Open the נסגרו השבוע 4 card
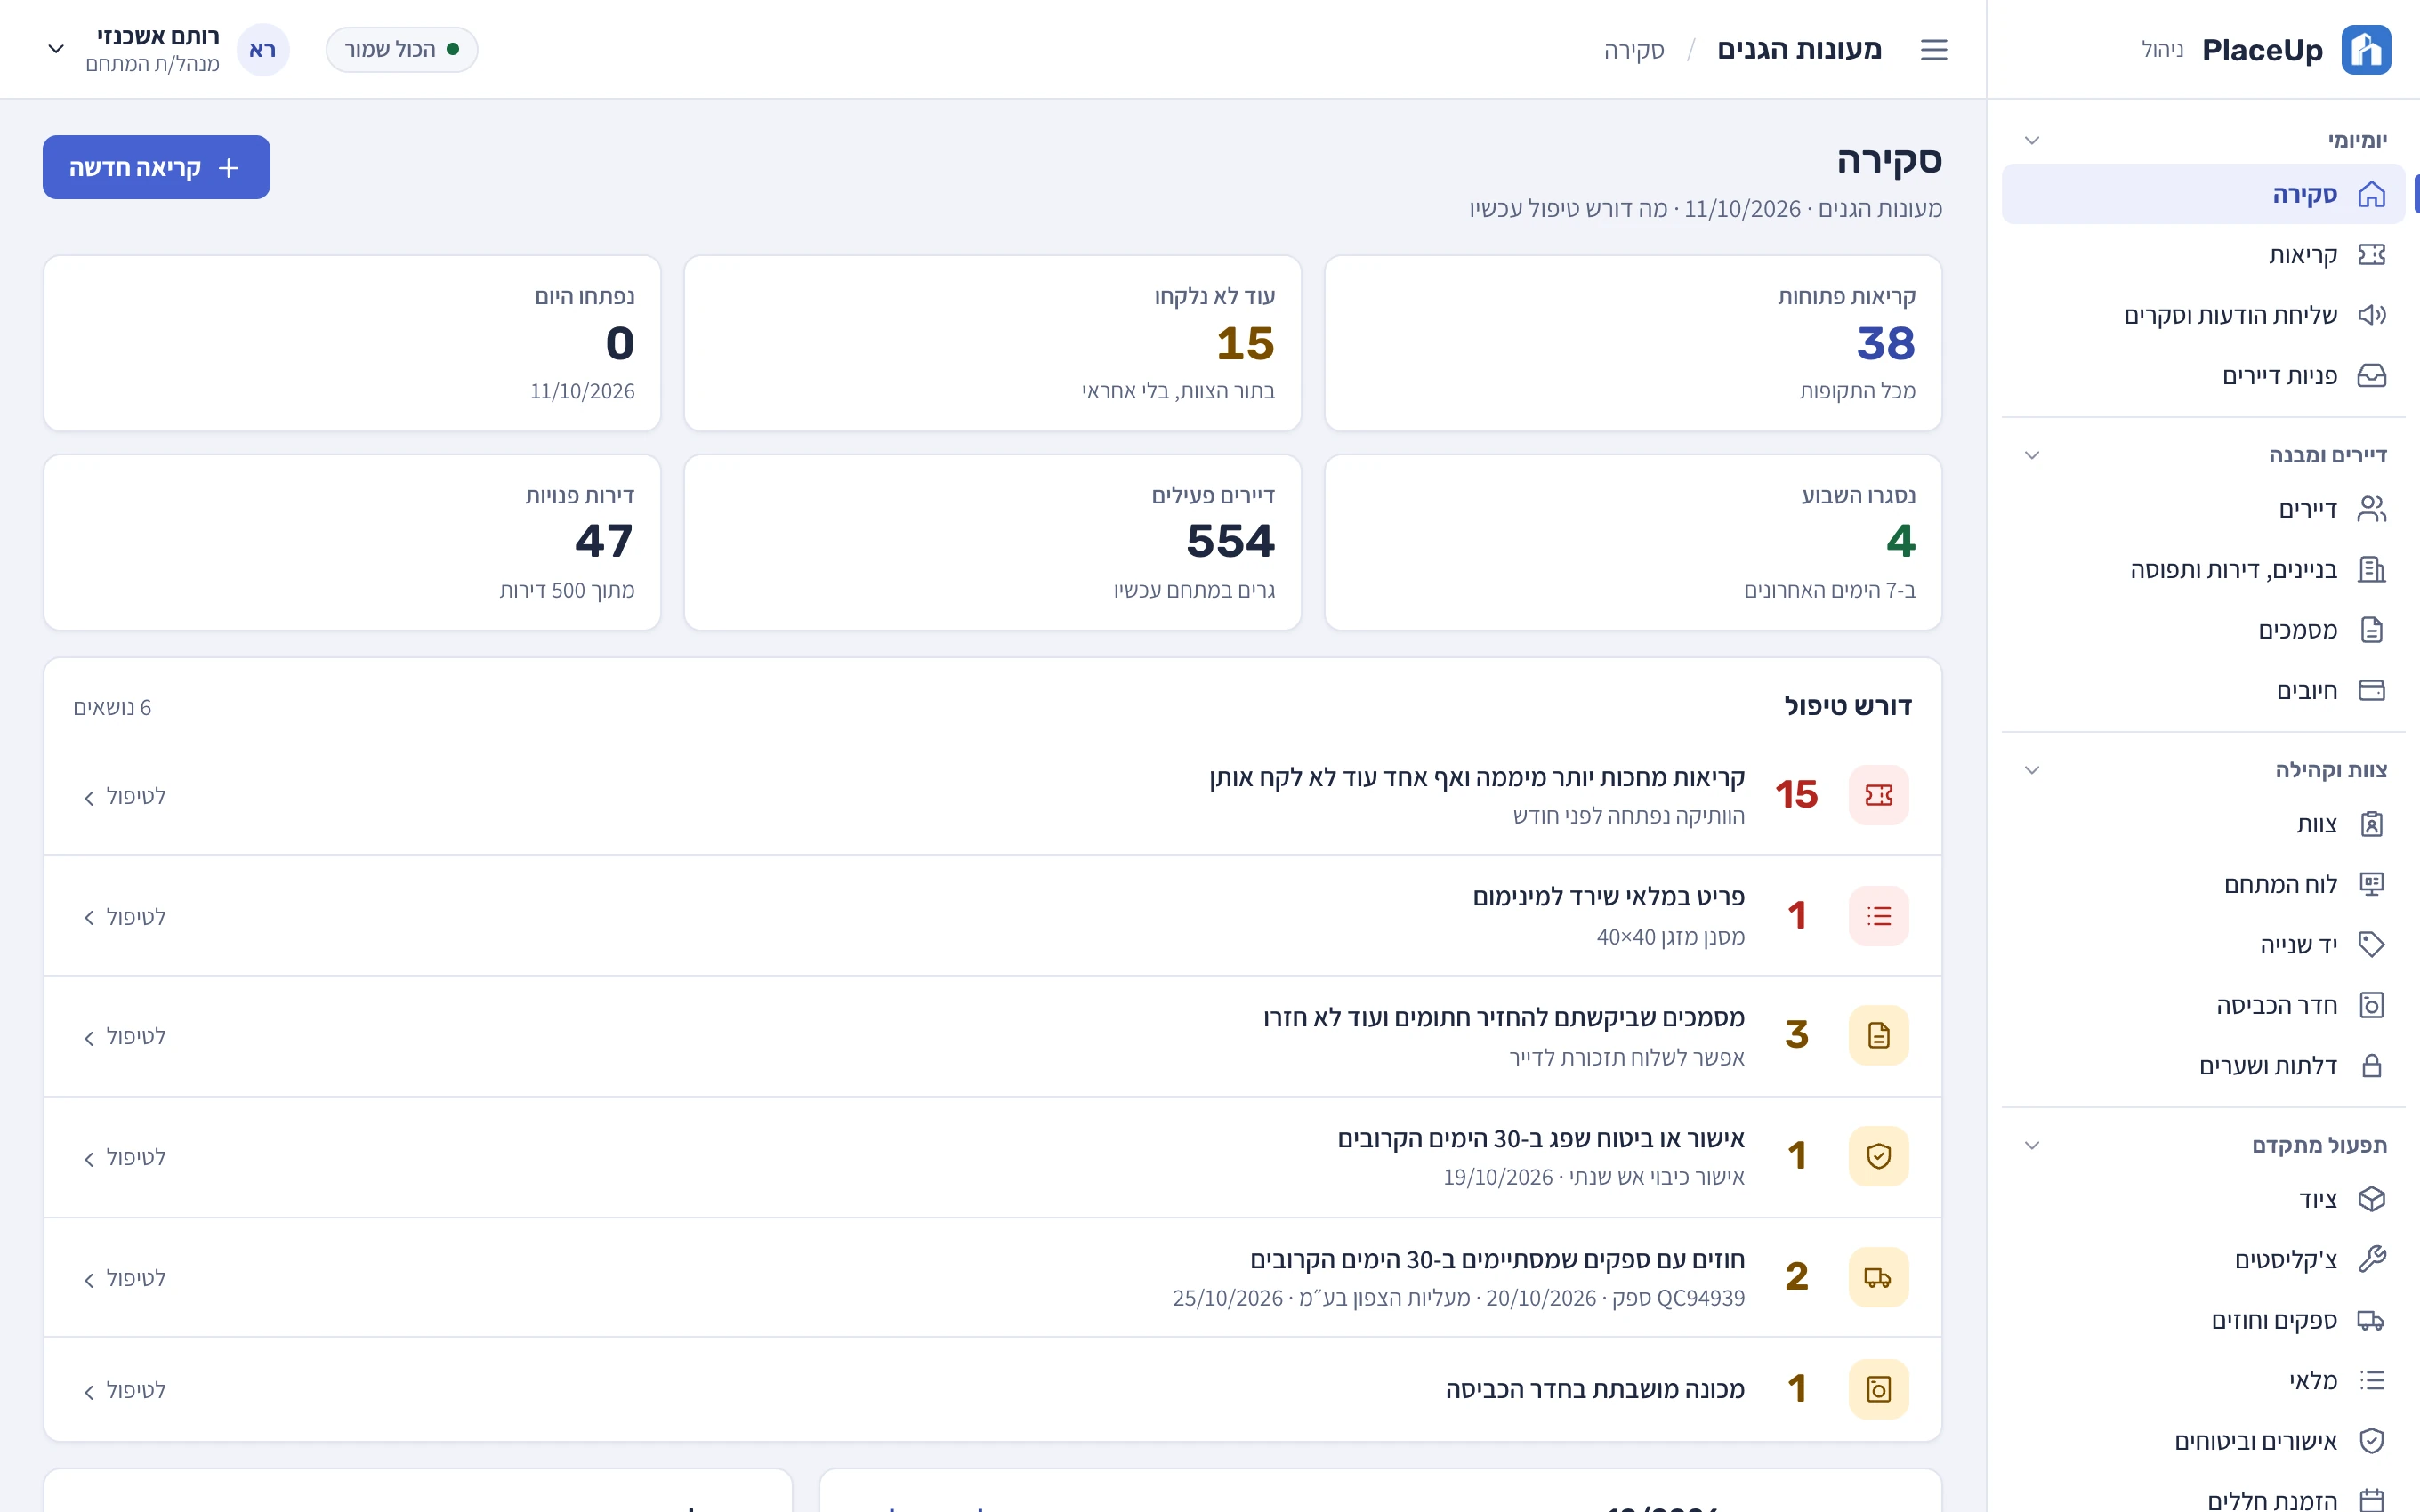Image resolution: width=2420 pixels, height=1512 pixels. (1633, 542)
